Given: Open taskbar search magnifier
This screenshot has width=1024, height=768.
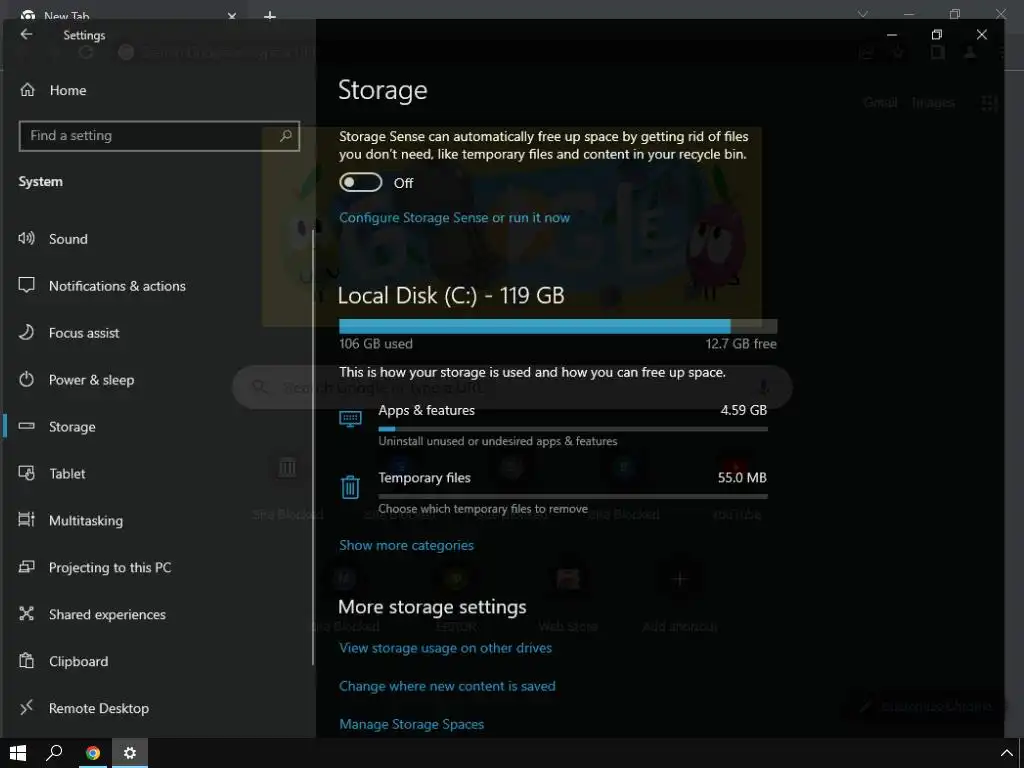Looking at the screenshot, I should coord(54,753).
